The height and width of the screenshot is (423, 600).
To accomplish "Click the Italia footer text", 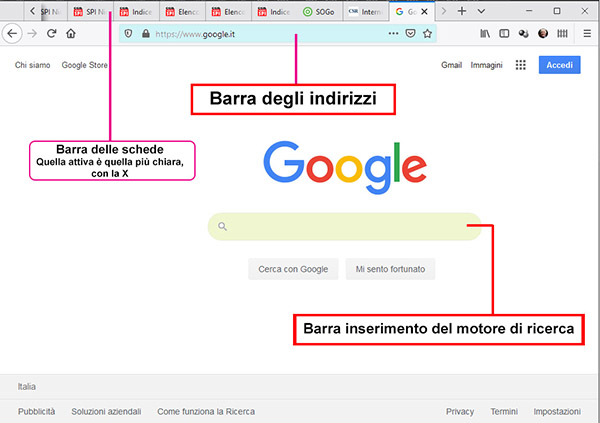I will 27,387.
